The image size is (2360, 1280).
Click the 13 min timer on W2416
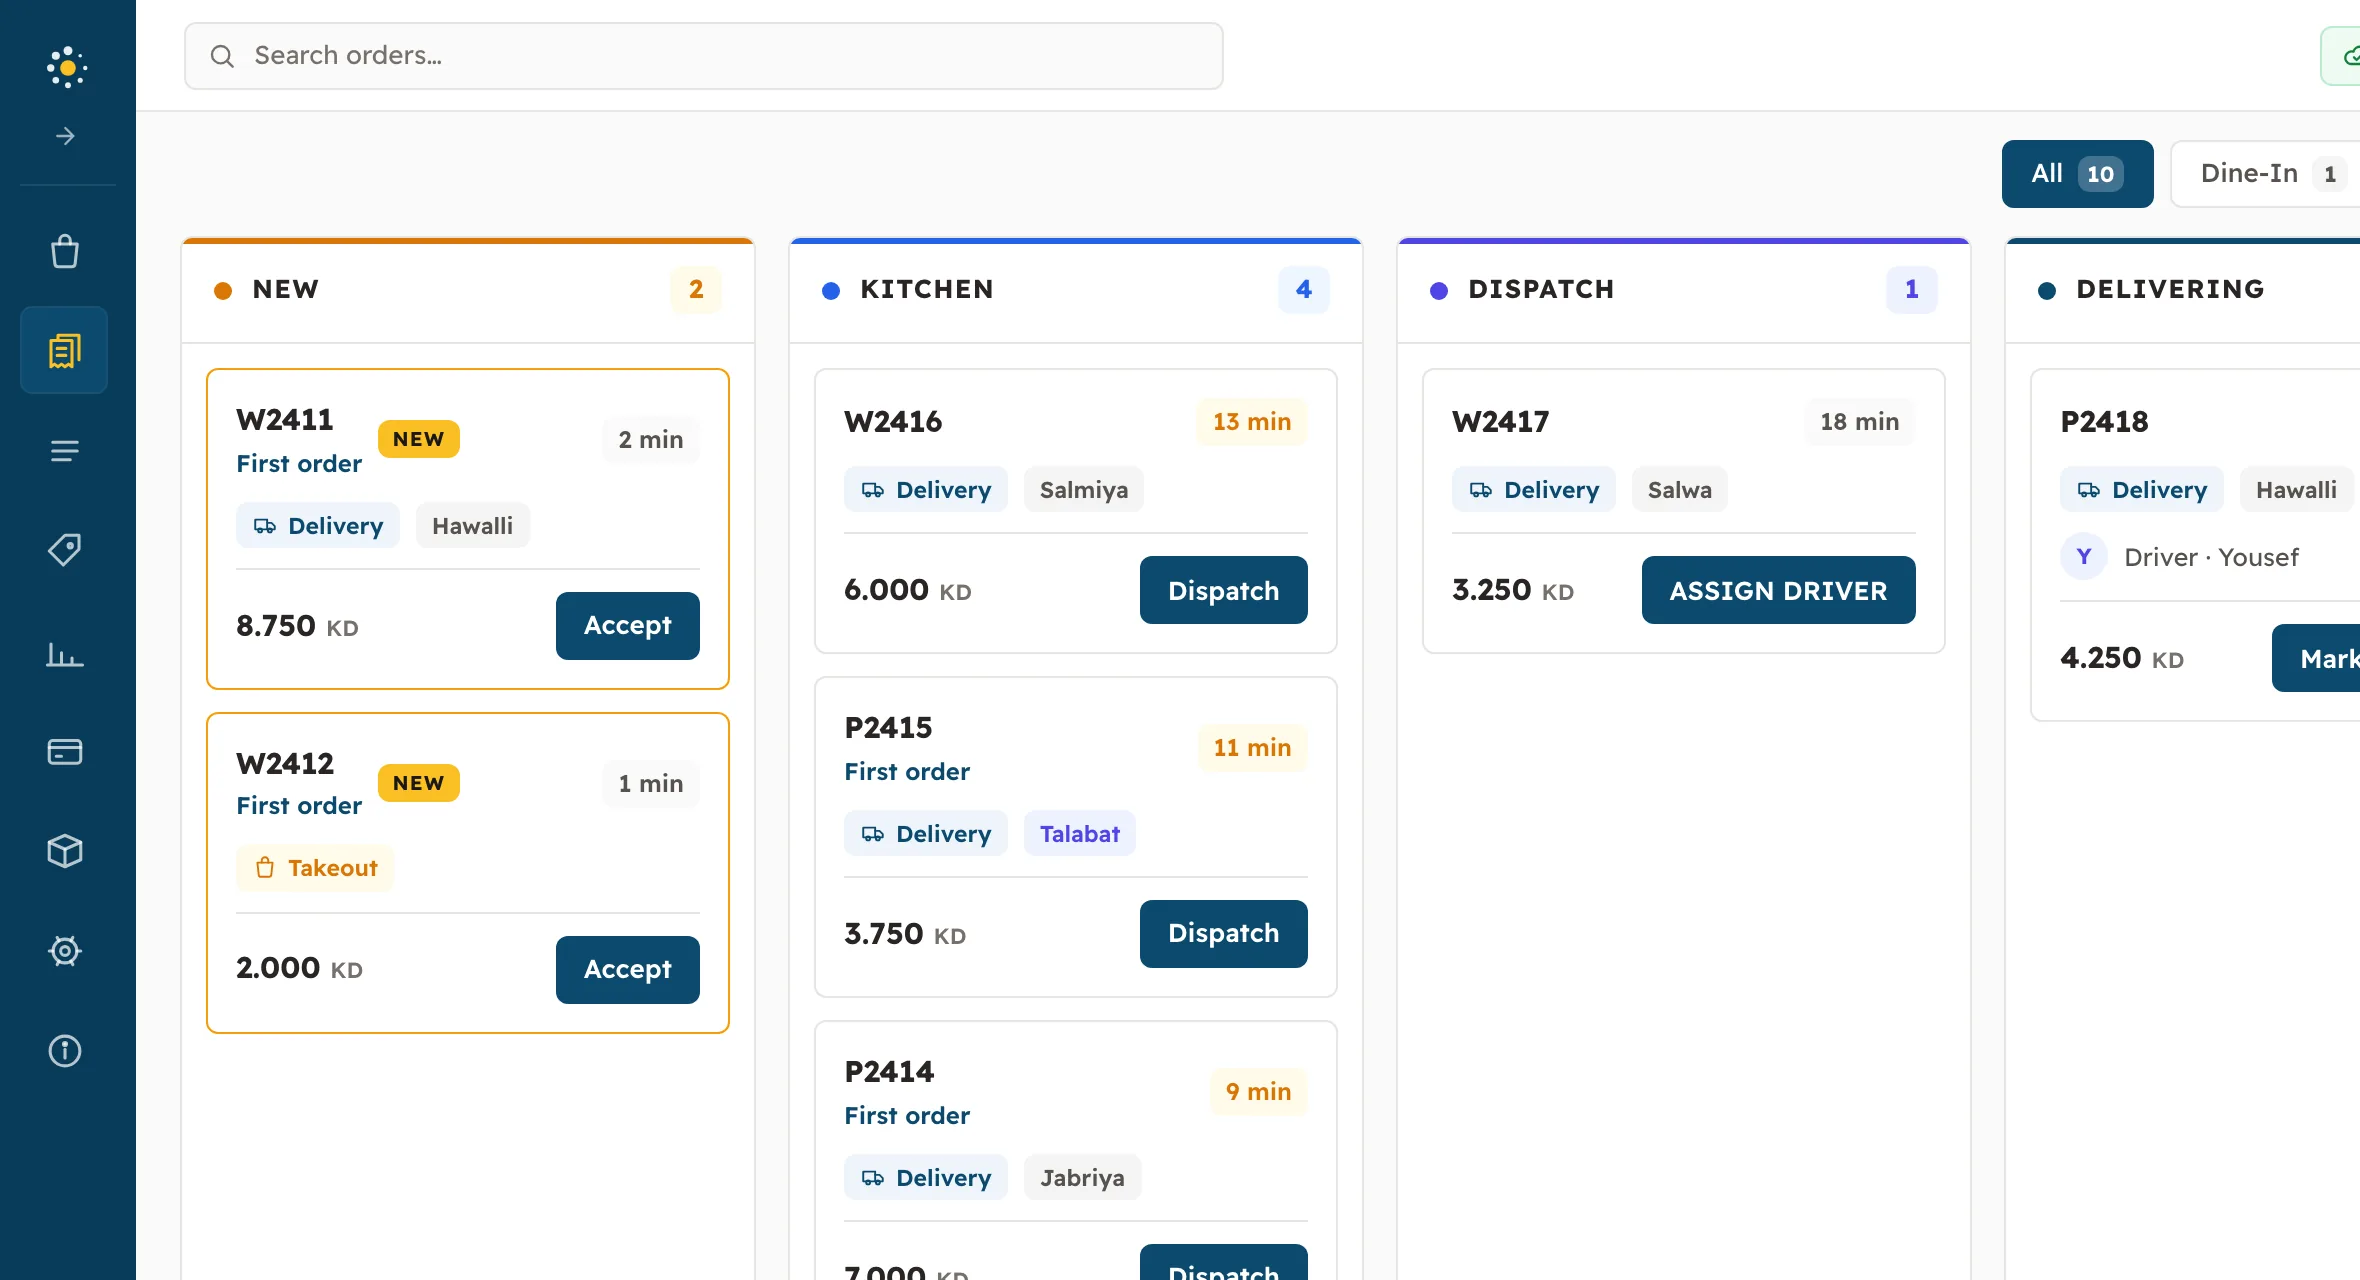1252,422
